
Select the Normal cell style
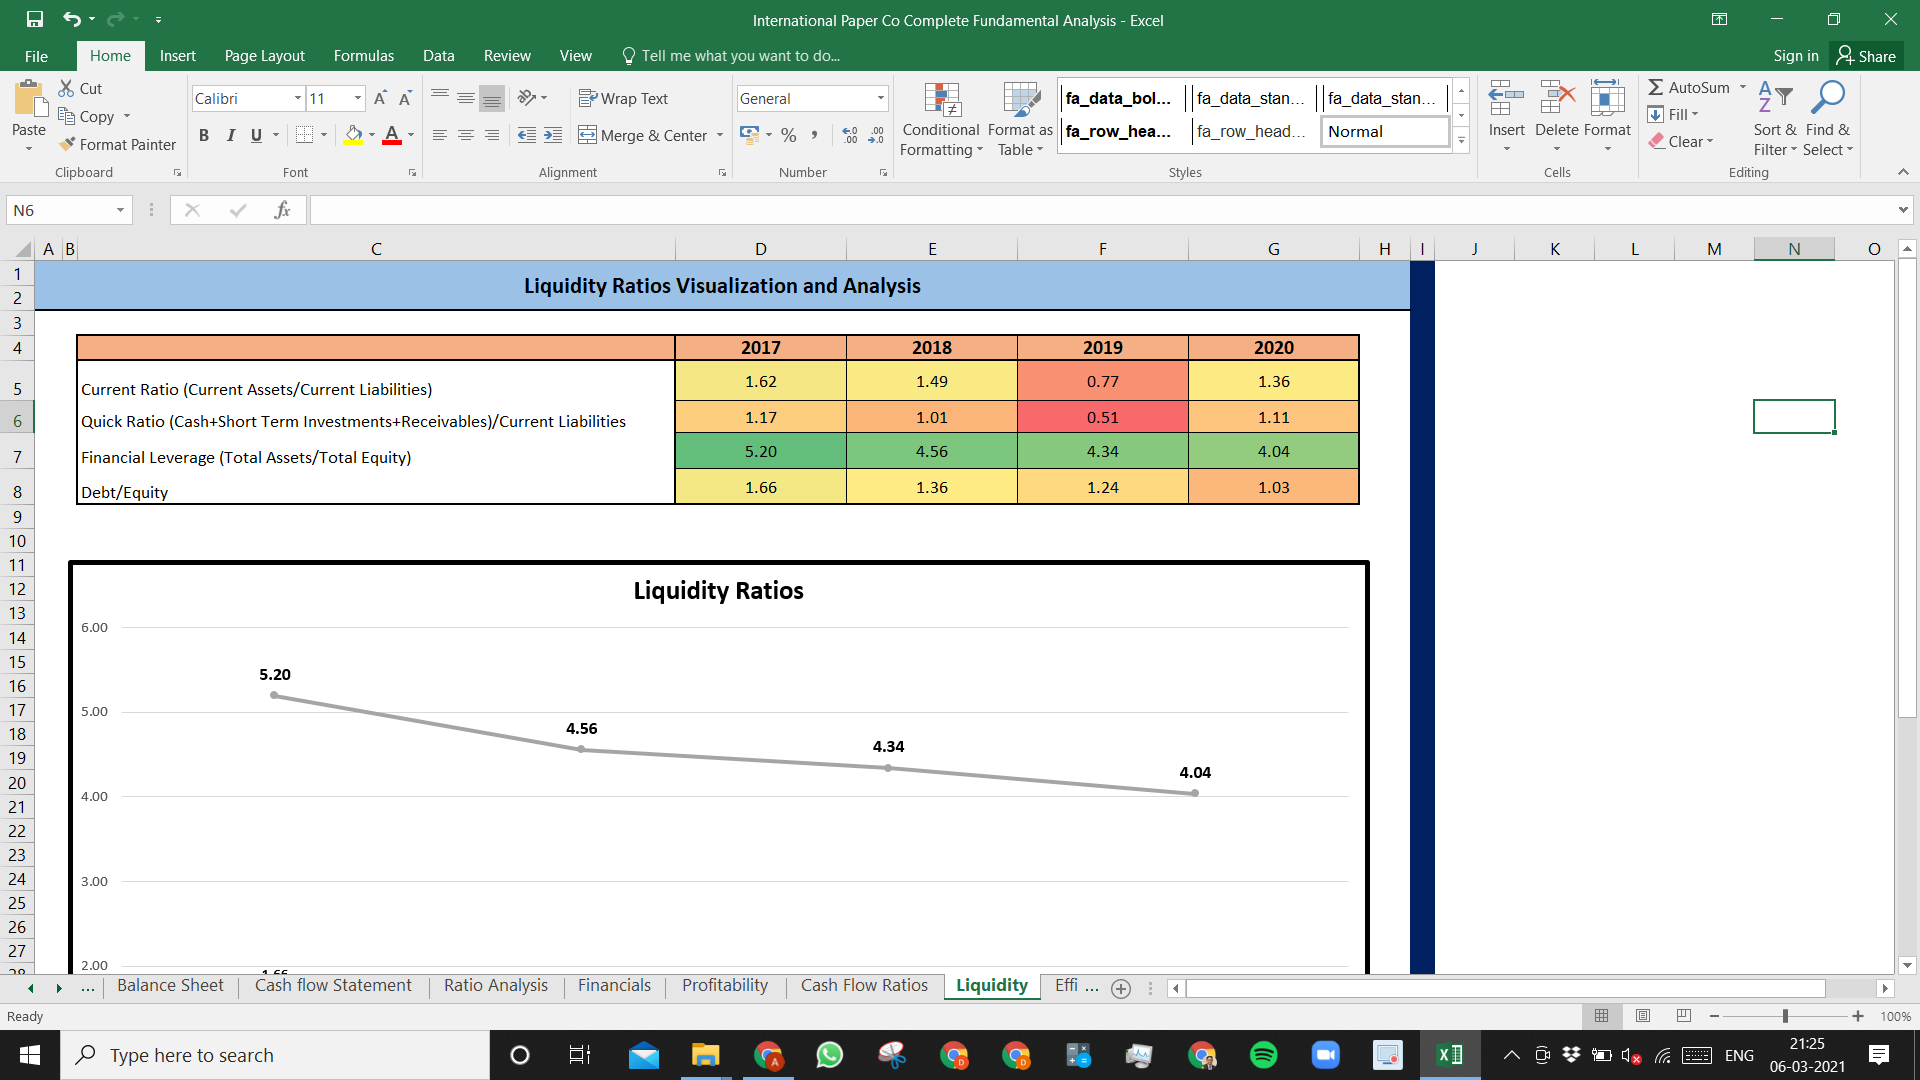pos(1386,131)
